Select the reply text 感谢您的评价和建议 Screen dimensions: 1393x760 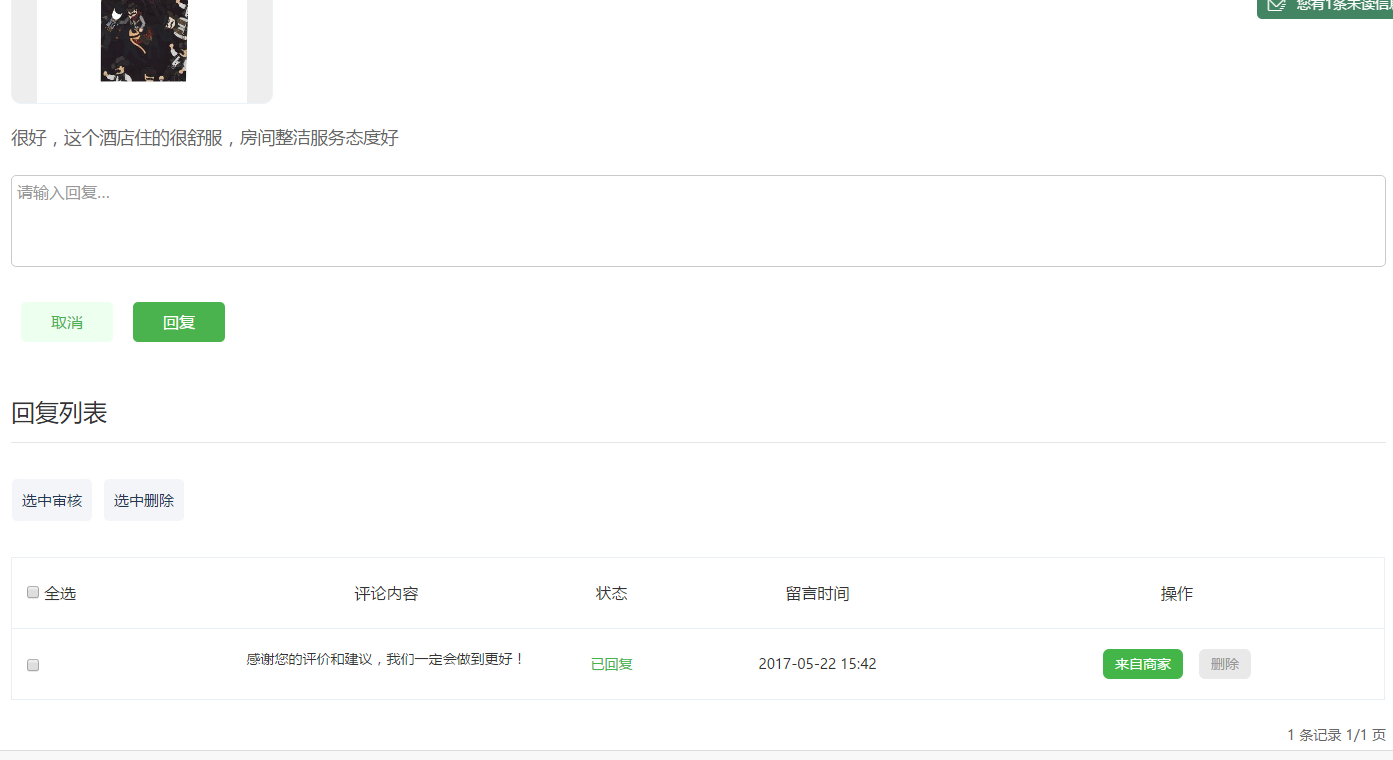pos(385,660)
